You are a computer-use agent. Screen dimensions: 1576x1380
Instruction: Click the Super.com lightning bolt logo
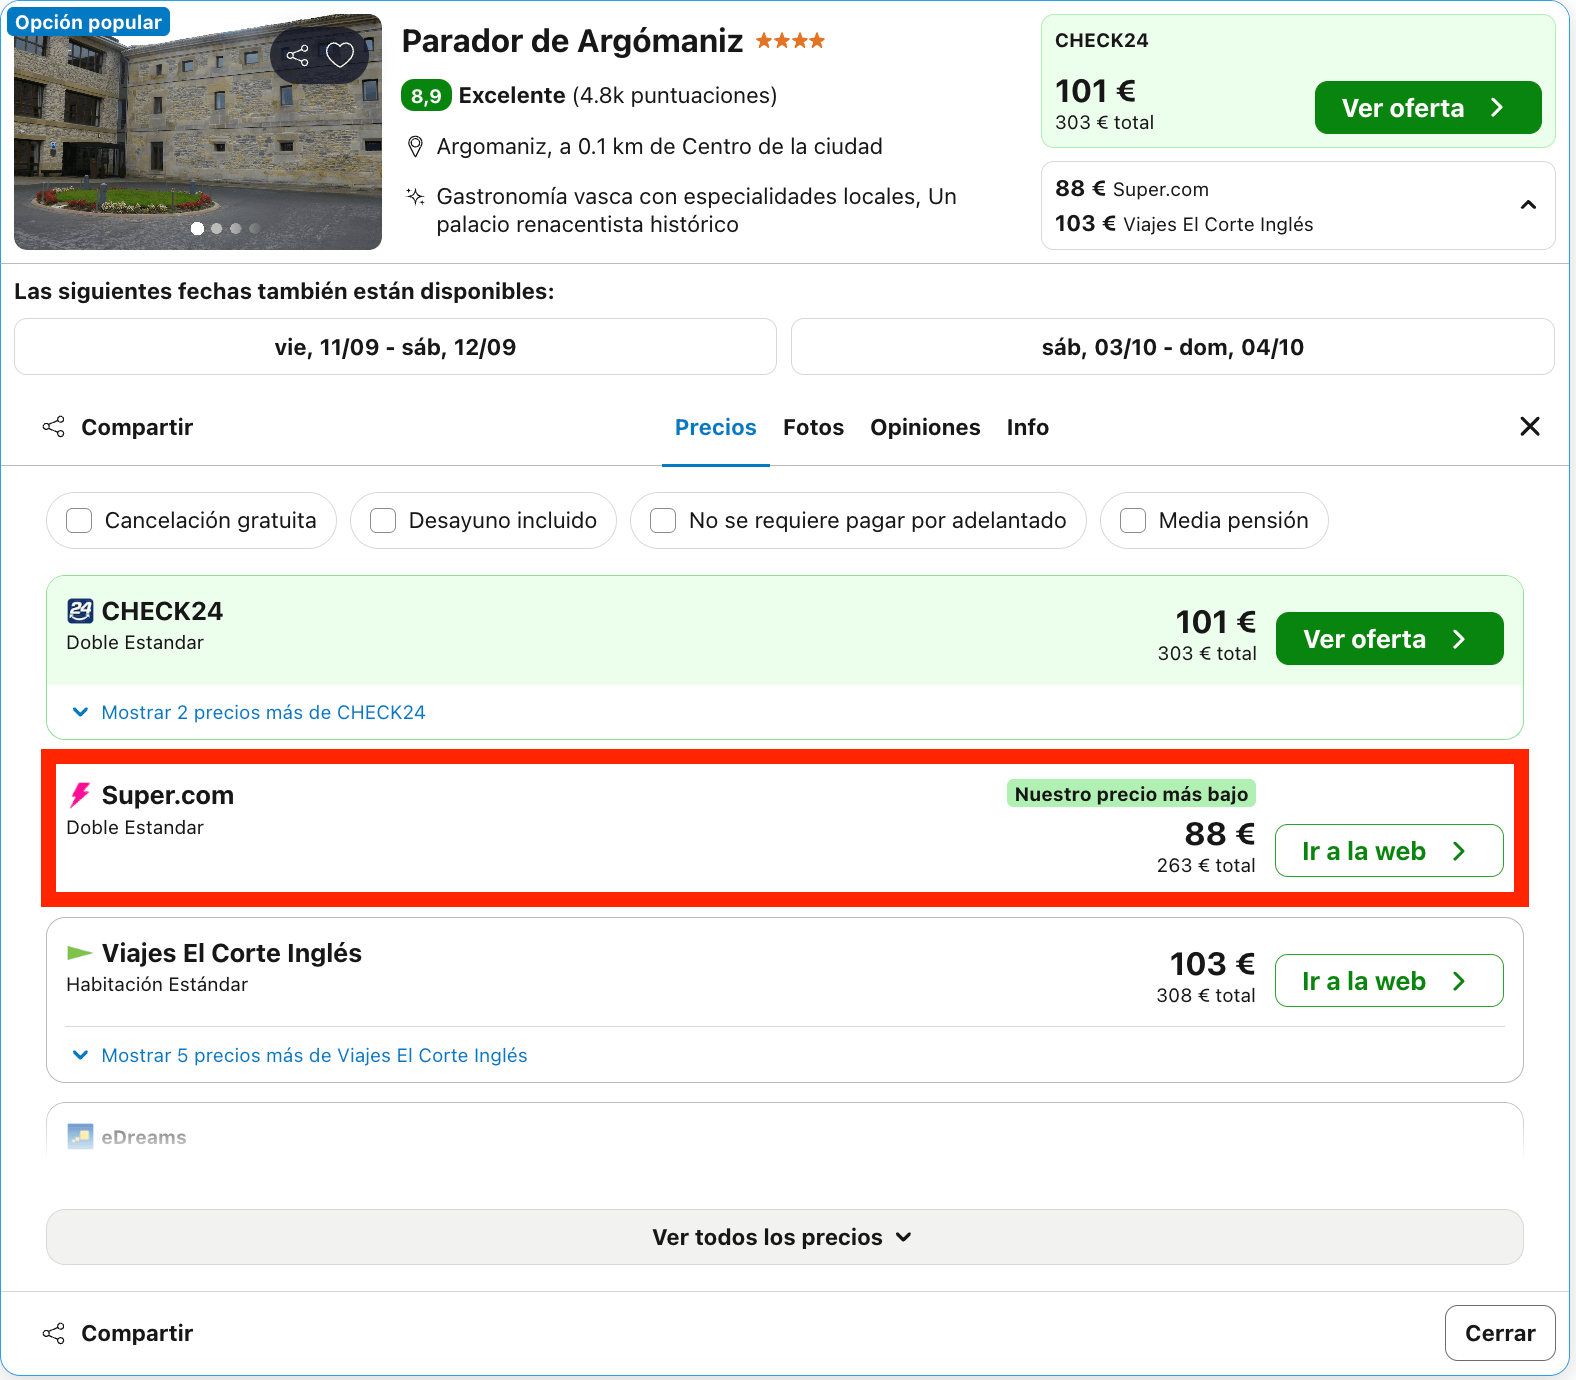(x=80, y=795)
